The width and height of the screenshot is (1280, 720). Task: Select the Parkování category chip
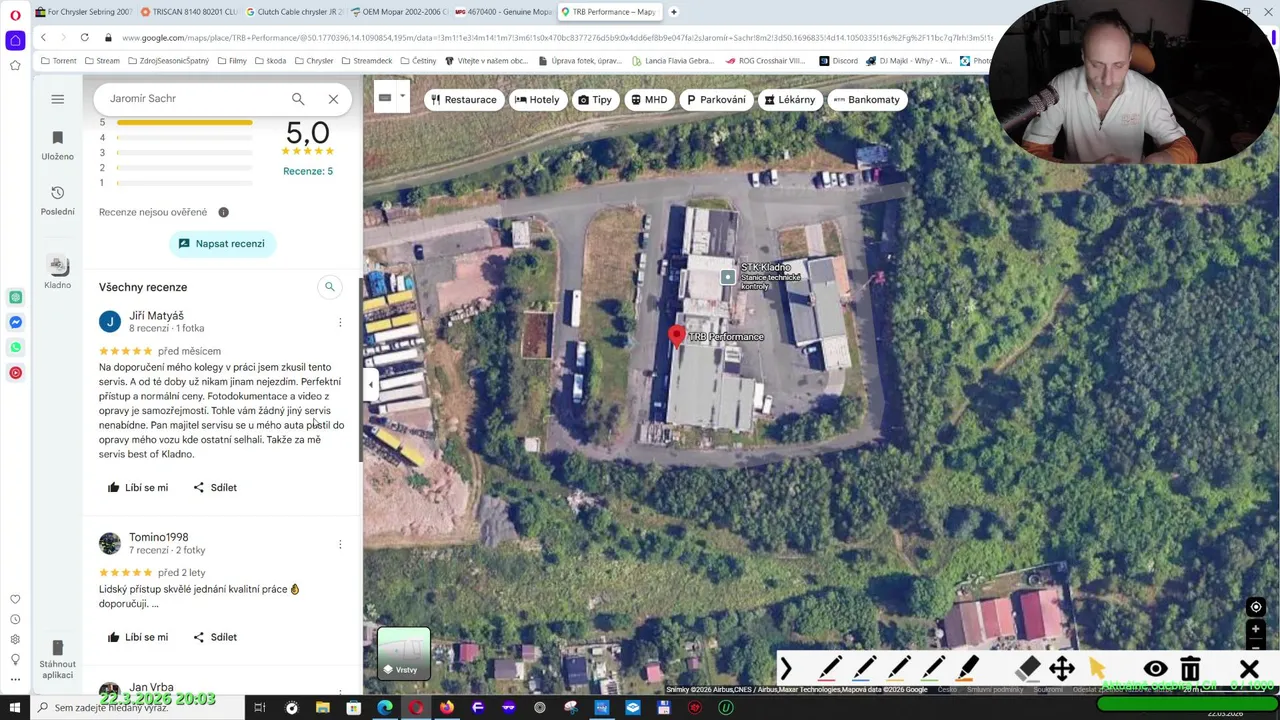(715, 100)
